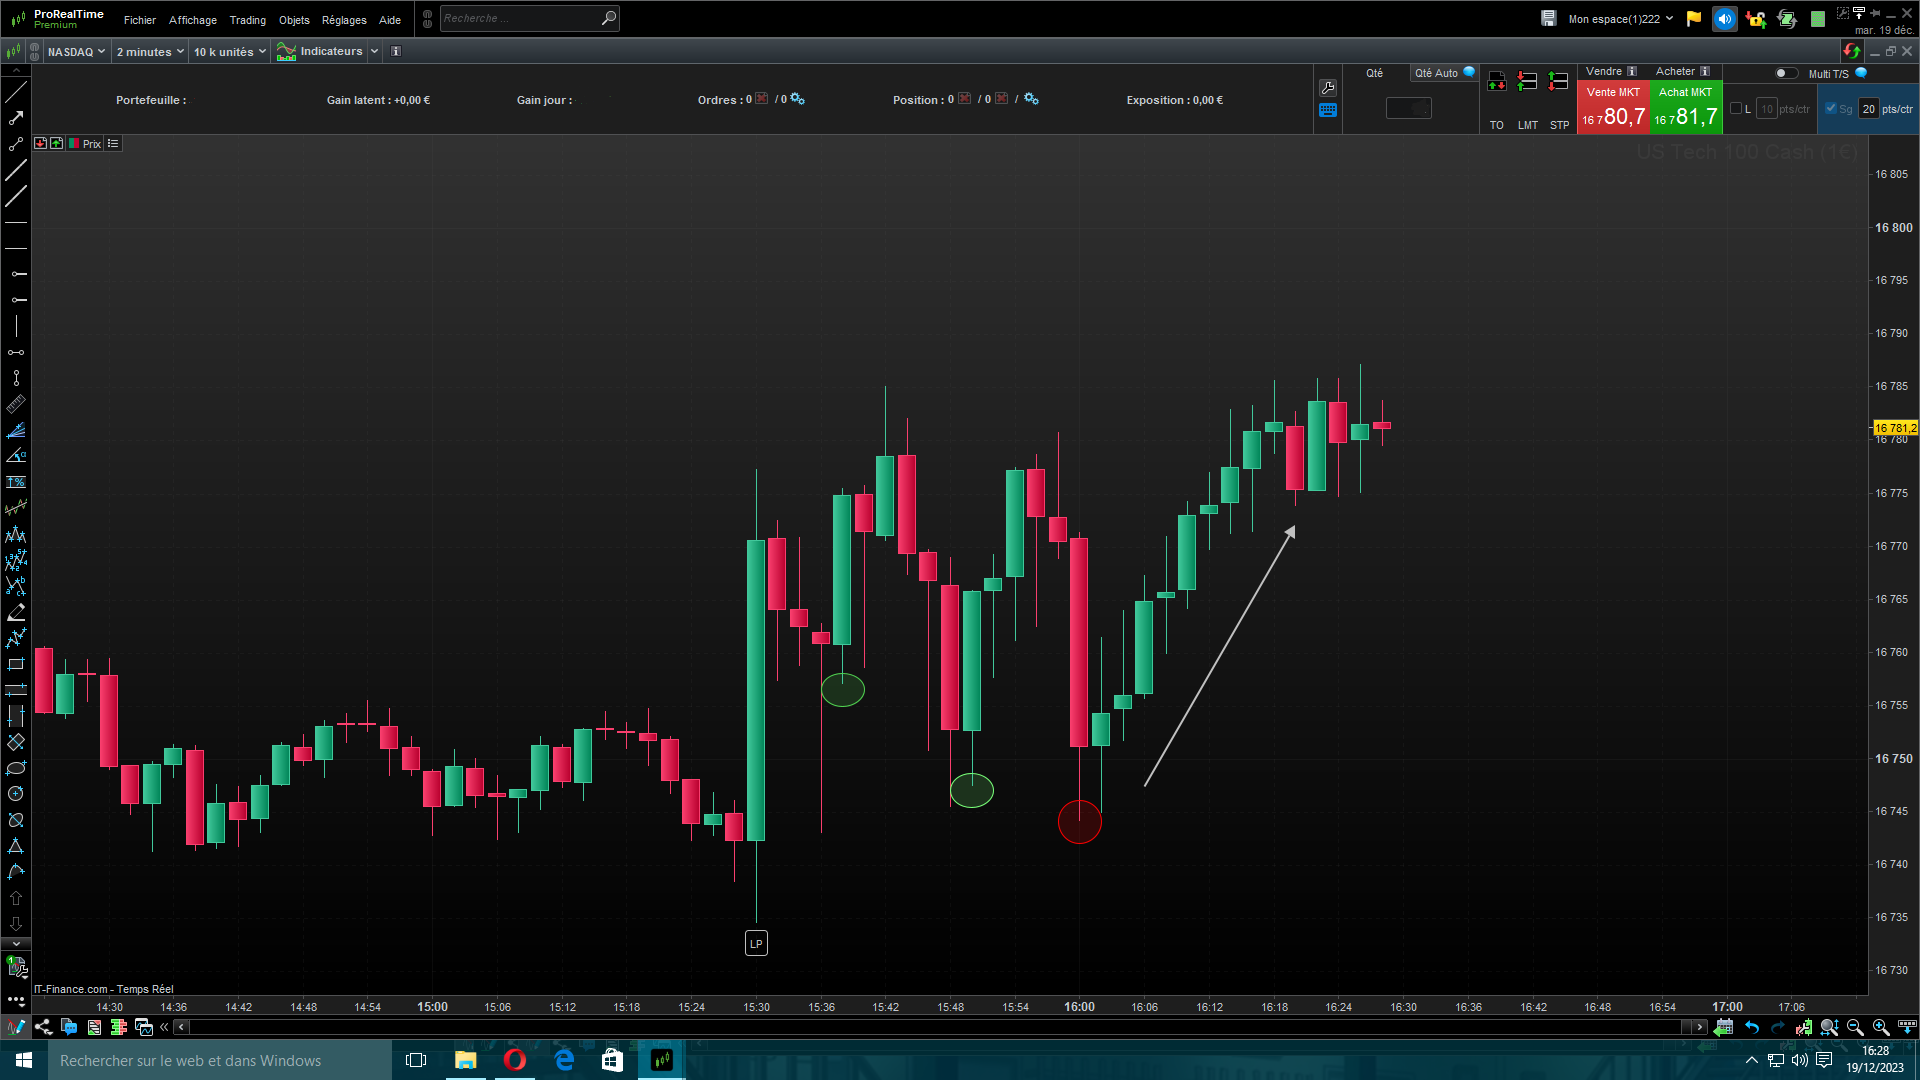The width and height of the screenshot is (1920, 1080).
Task: Open the Indicateurs panel icon
Action: pos(287,52)
